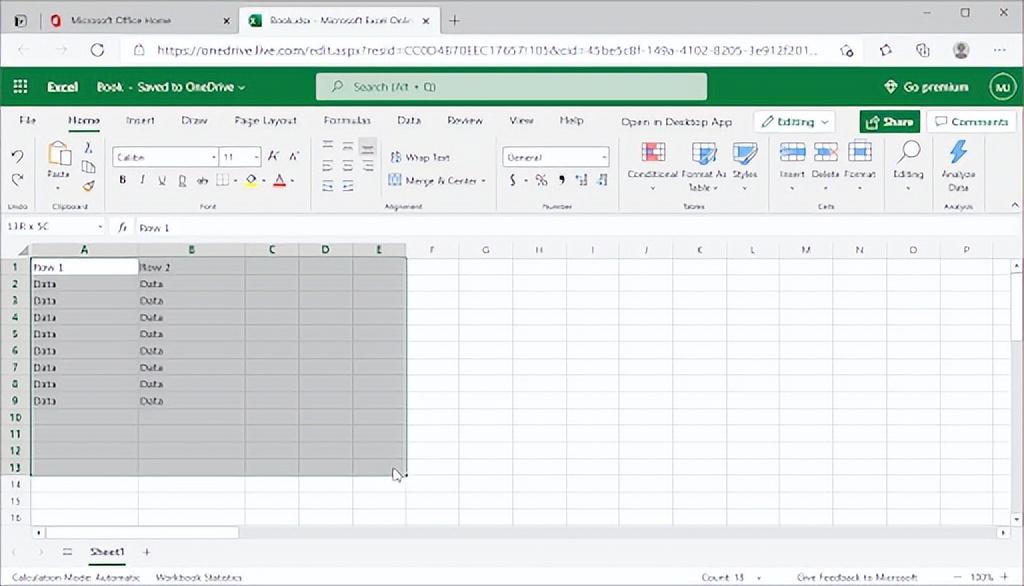The height and width of the screenshot is (586, 1024).
Task: Increase indent
Action: (348, 187)
